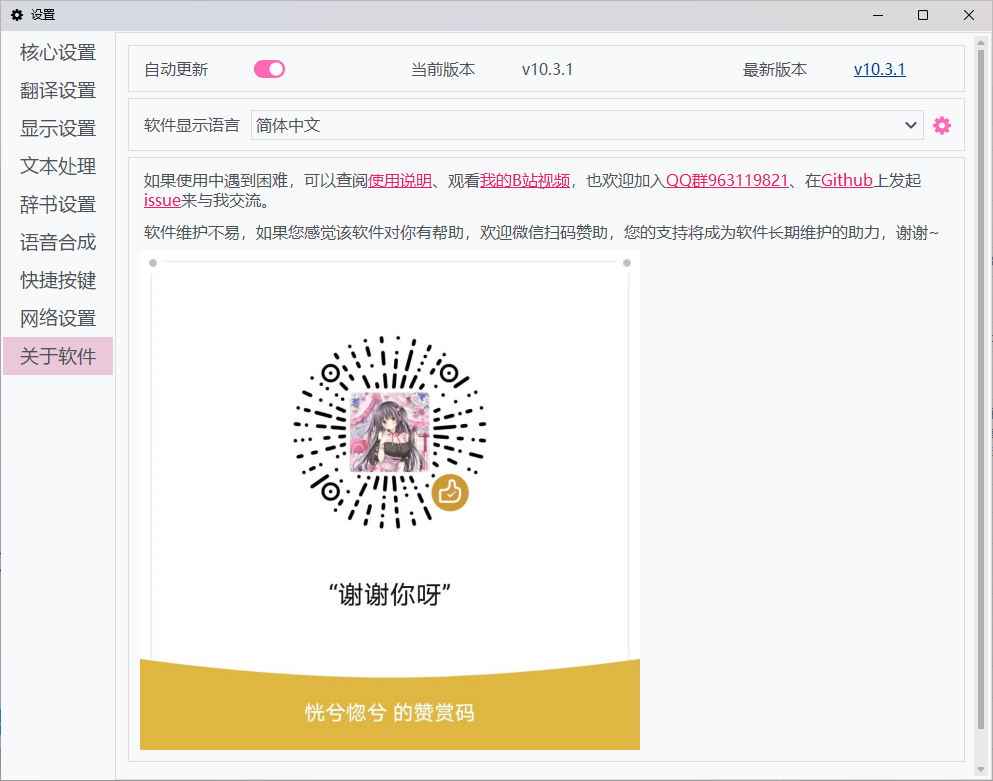Switch to 快捷按键 settings
The width and height of the screenshot is (993, 781).
tap(56, 280)
